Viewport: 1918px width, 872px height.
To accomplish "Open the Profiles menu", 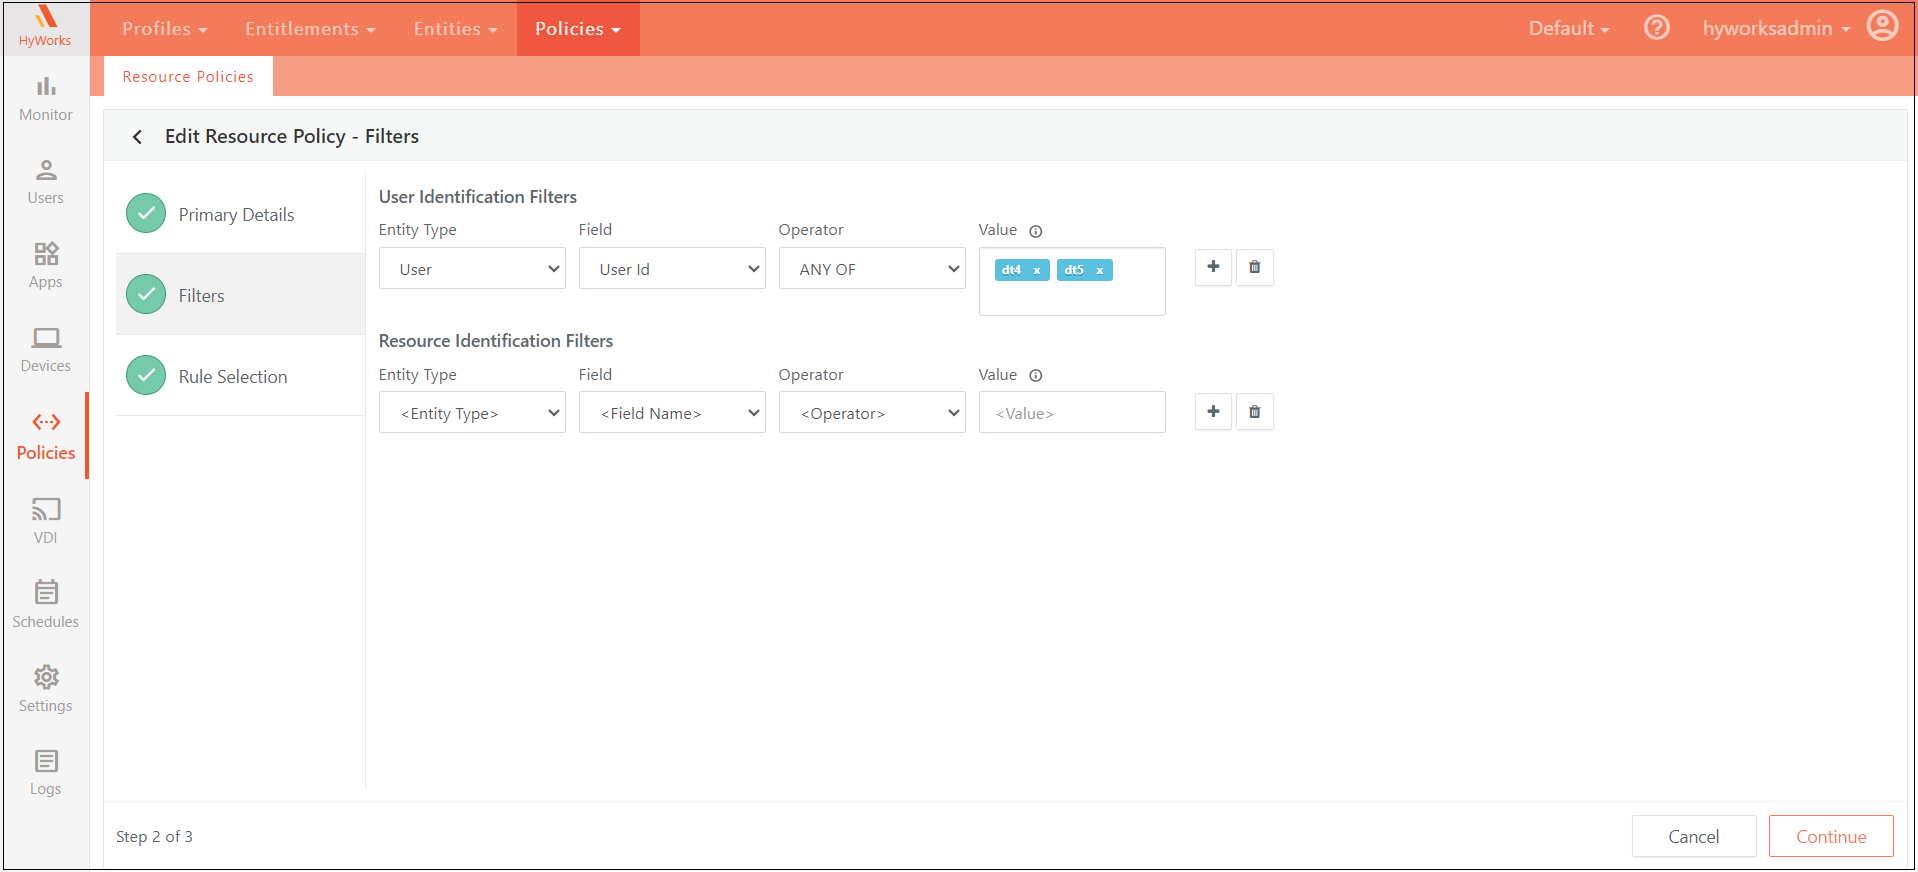I will [165, 29].
